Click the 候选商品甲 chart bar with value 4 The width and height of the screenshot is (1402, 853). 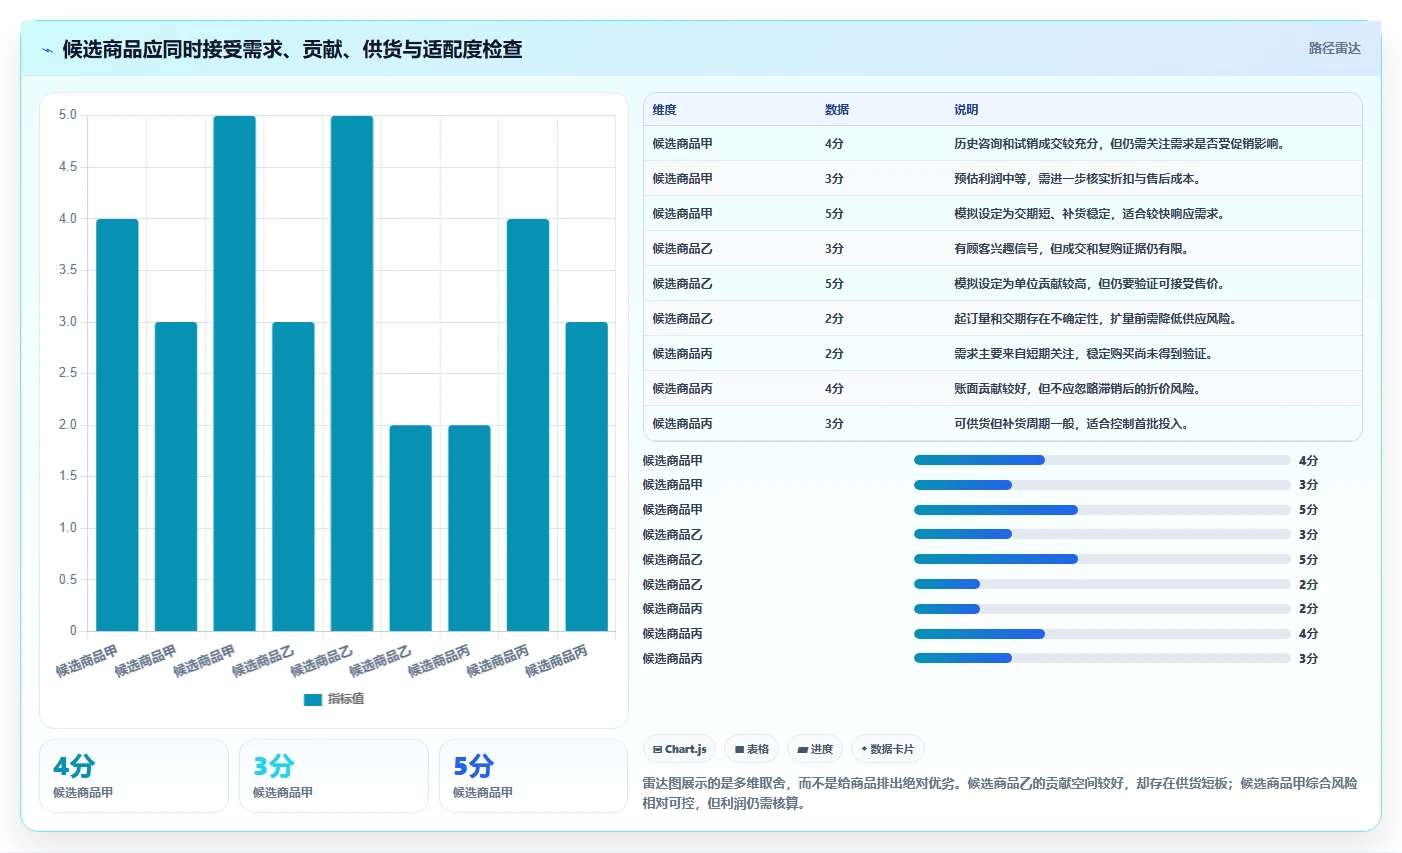pos(117,425)
